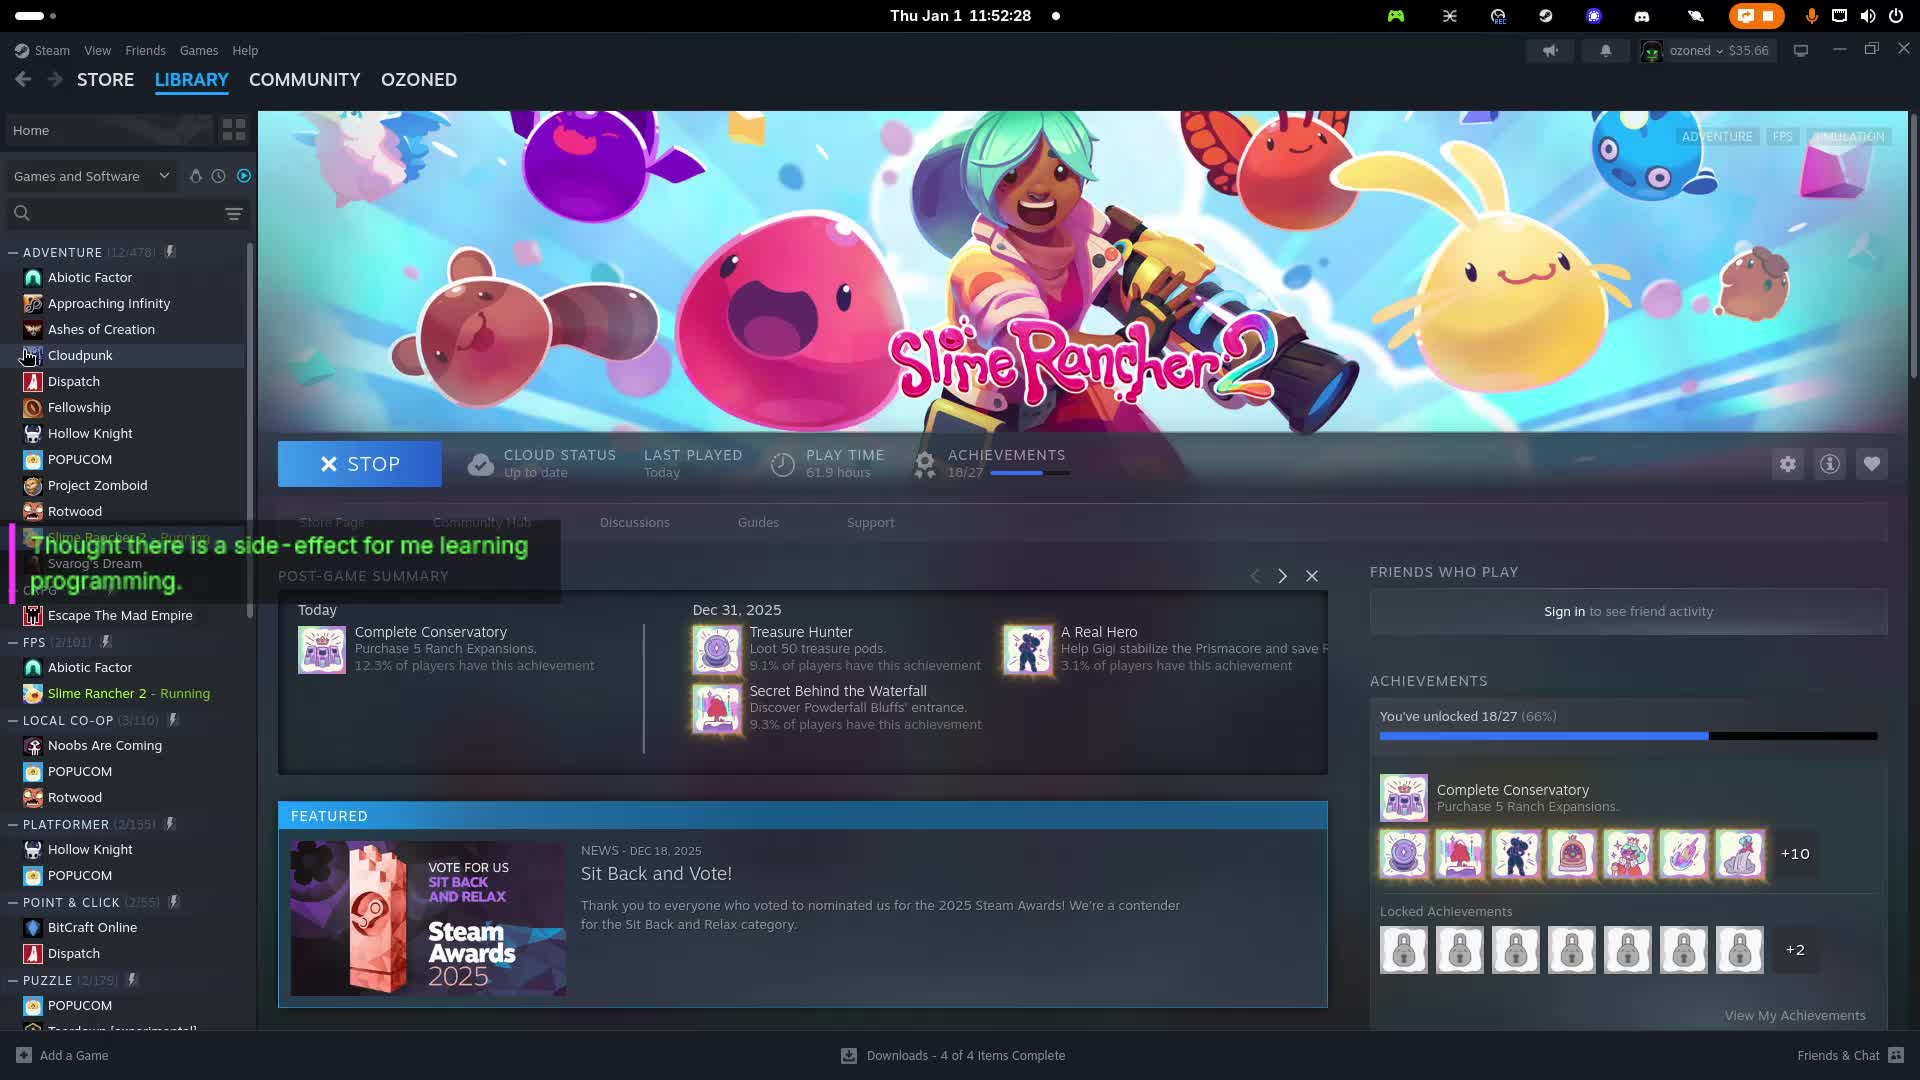Switch to the COMMUNITY tab
Image resolution: width=1920 pixels, height=1080 pixels.
[x=304, y=80]
